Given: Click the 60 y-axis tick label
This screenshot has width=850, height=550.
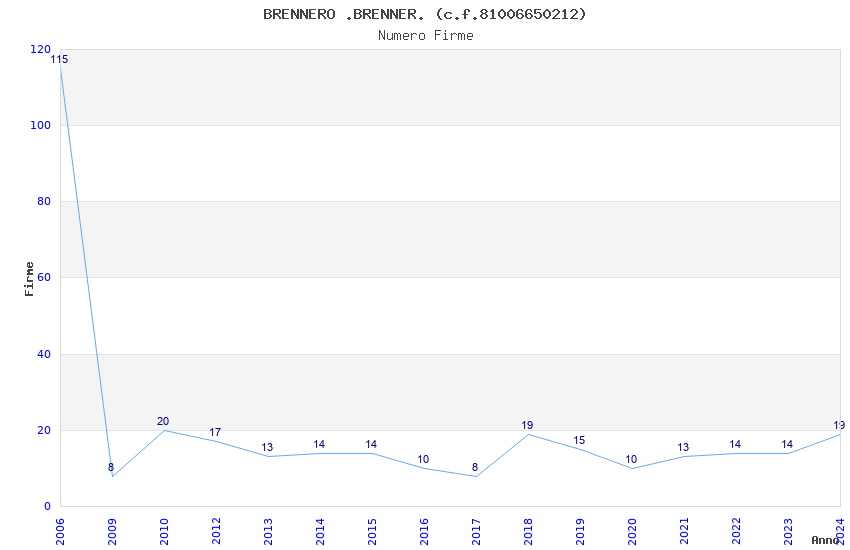Looking at the screenshot, I should pyautogui.click(x=43, y=278).
